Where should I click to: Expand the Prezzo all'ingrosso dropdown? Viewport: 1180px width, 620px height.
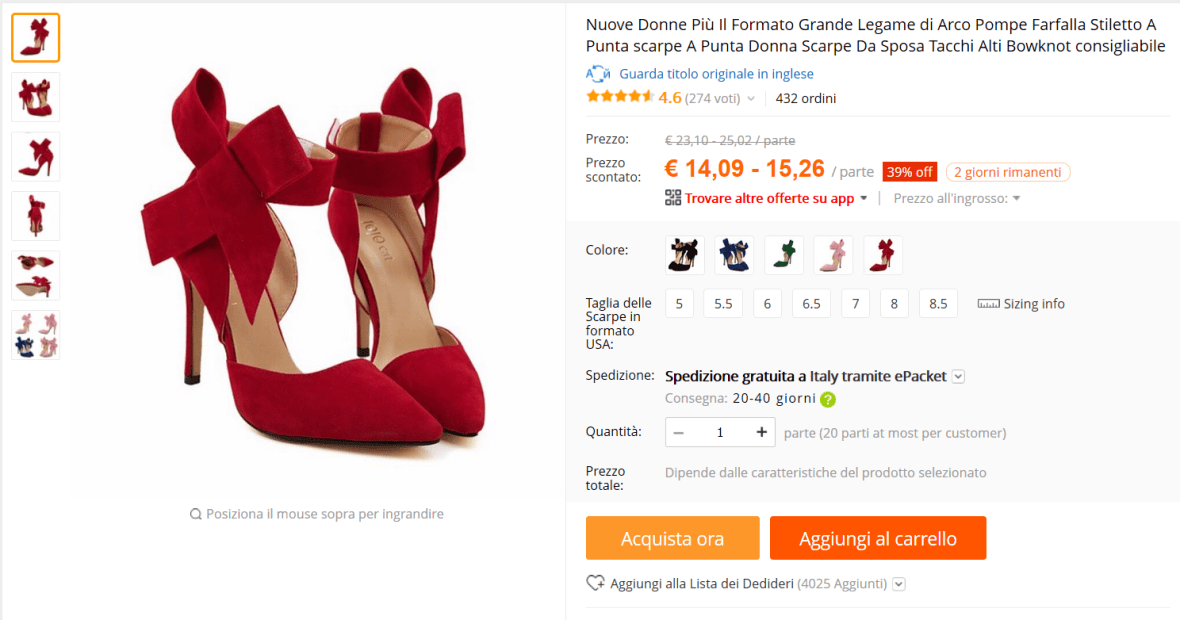[1016, 198]
